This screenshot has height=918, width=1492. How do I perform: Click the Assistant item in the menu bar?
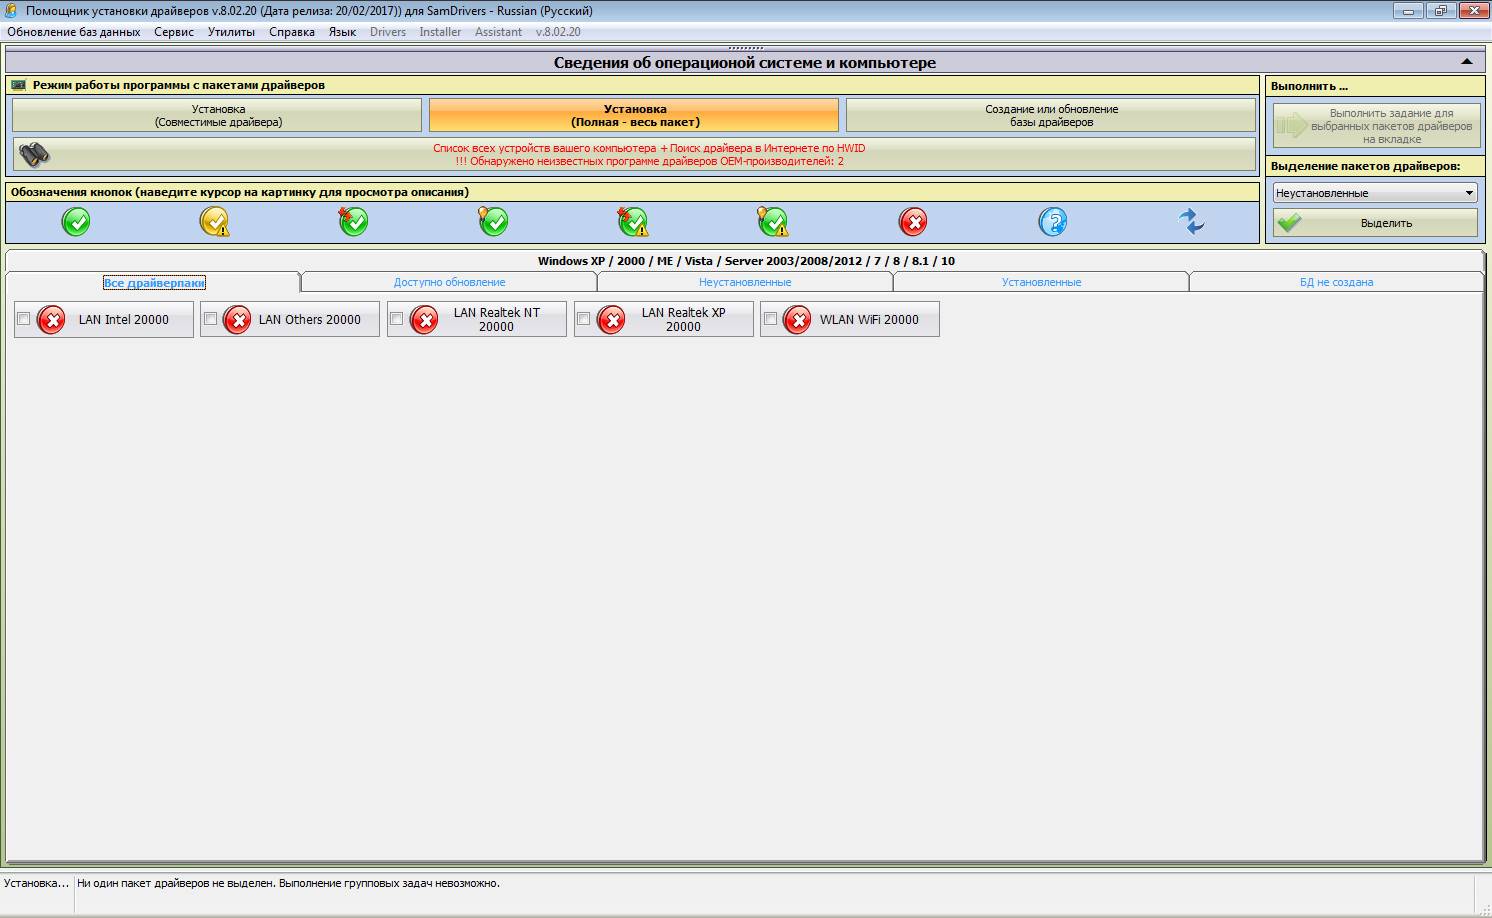(x=498, y=32)
